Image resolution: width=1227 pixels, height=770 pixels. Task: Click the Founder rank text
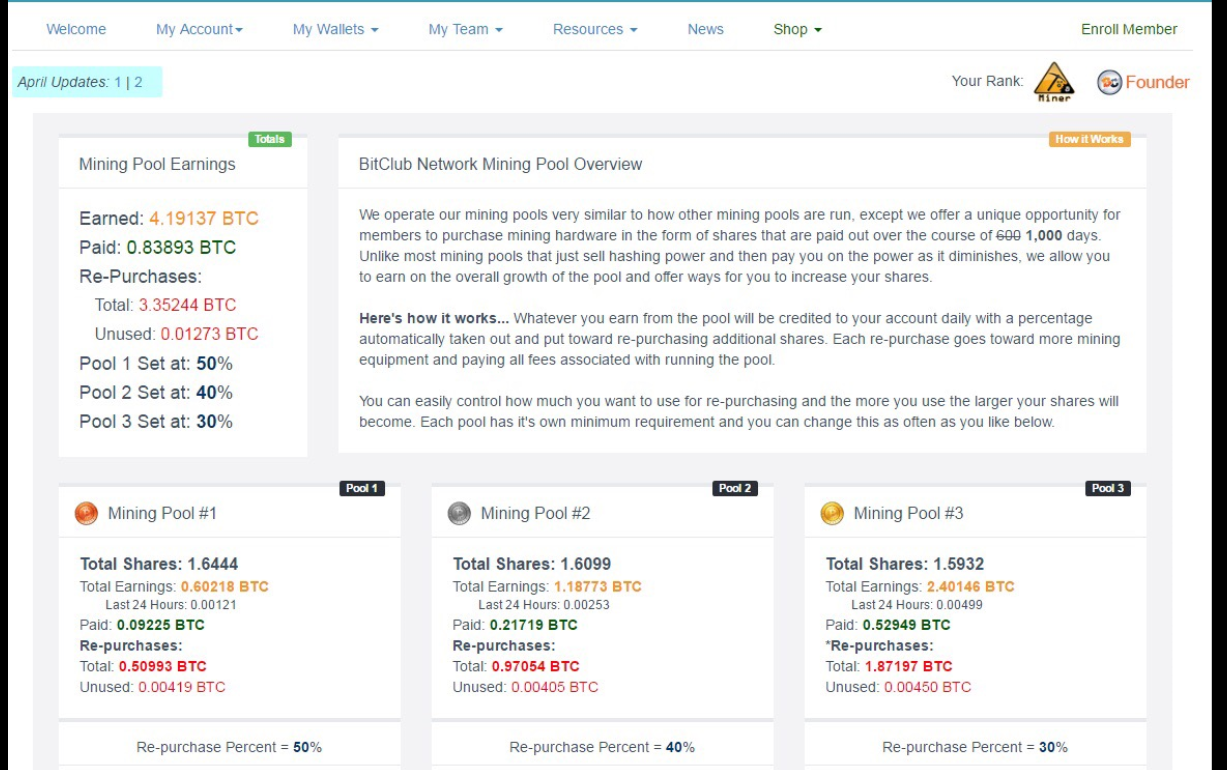[x=1157, y=82]
